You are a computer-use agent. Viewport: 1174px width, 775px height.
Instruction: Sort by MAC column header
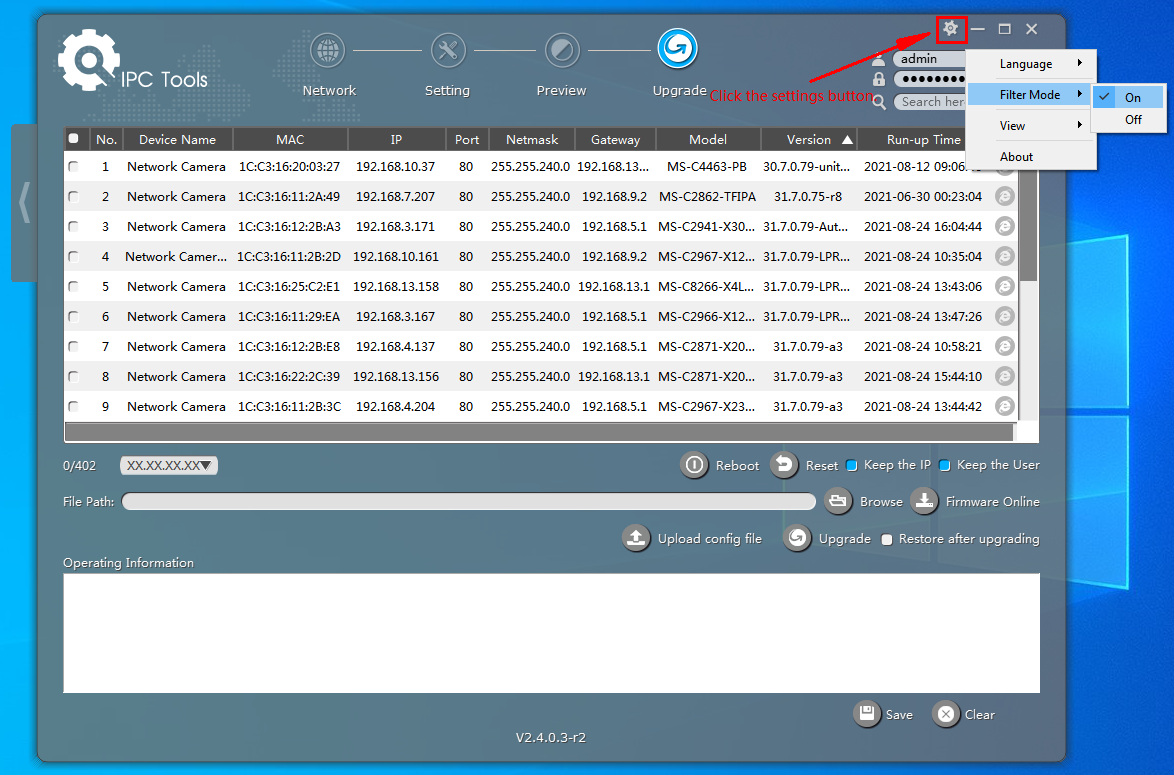[290, 139]
